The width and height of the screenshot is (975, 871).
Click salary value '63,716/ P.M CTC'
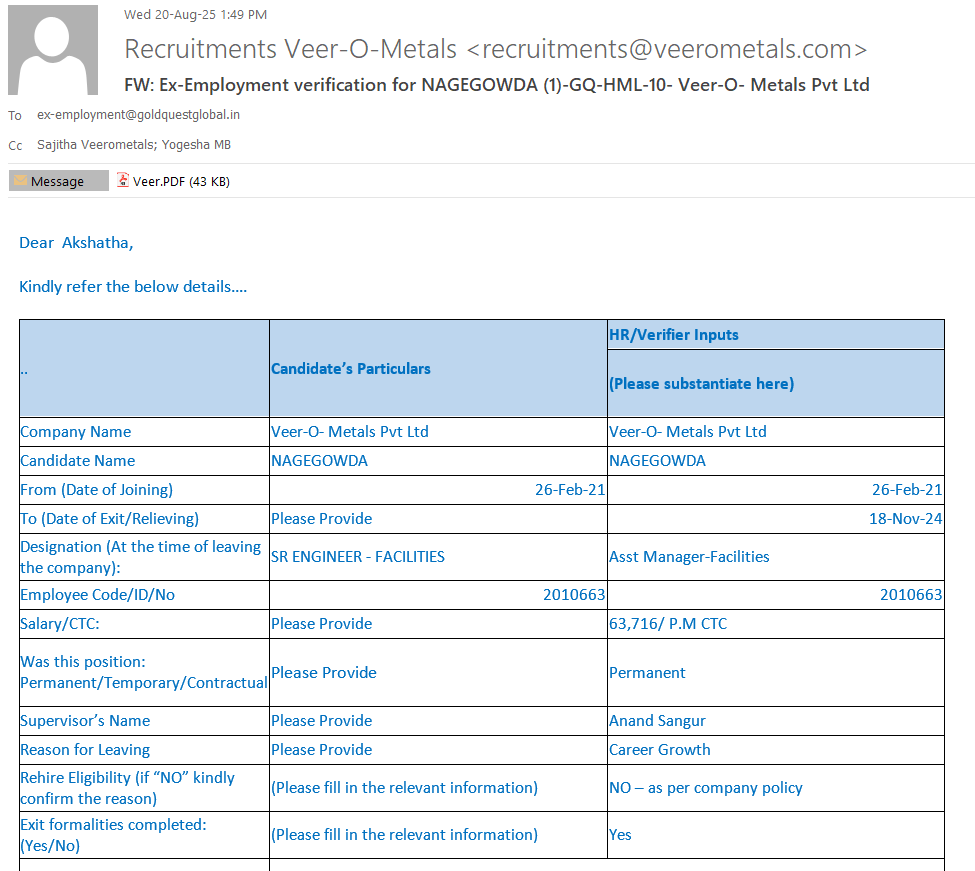(x=668, y=624)
